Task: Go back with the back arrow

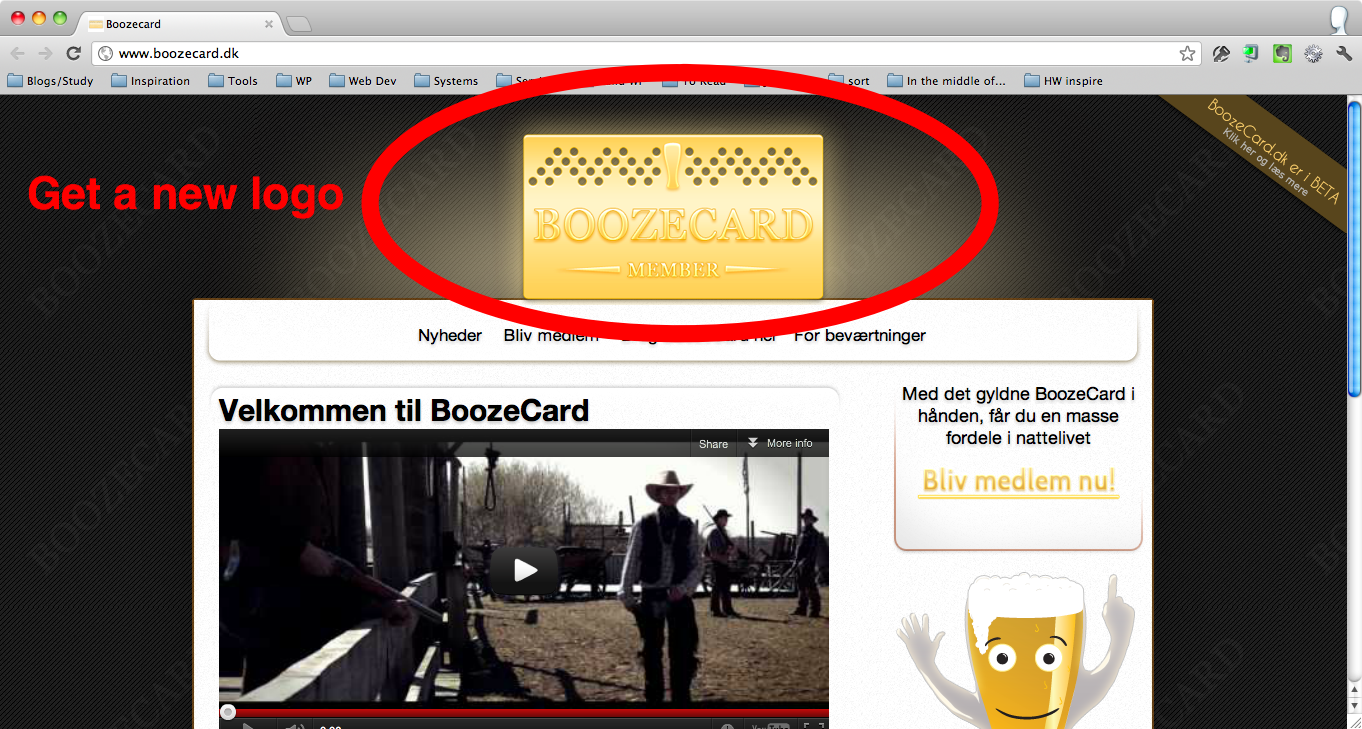Action: pos(18,54)
